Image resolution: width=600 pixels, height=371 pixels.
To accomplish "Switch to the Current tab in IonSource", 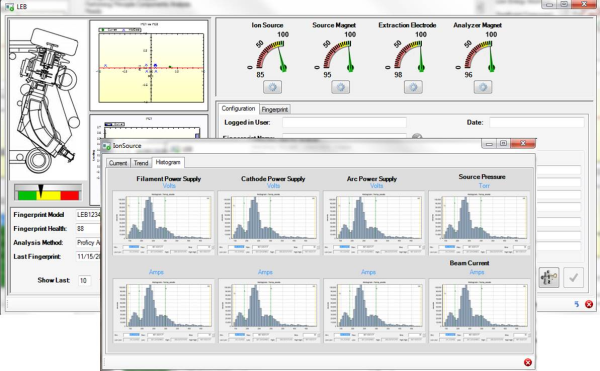I will (118, 163).
